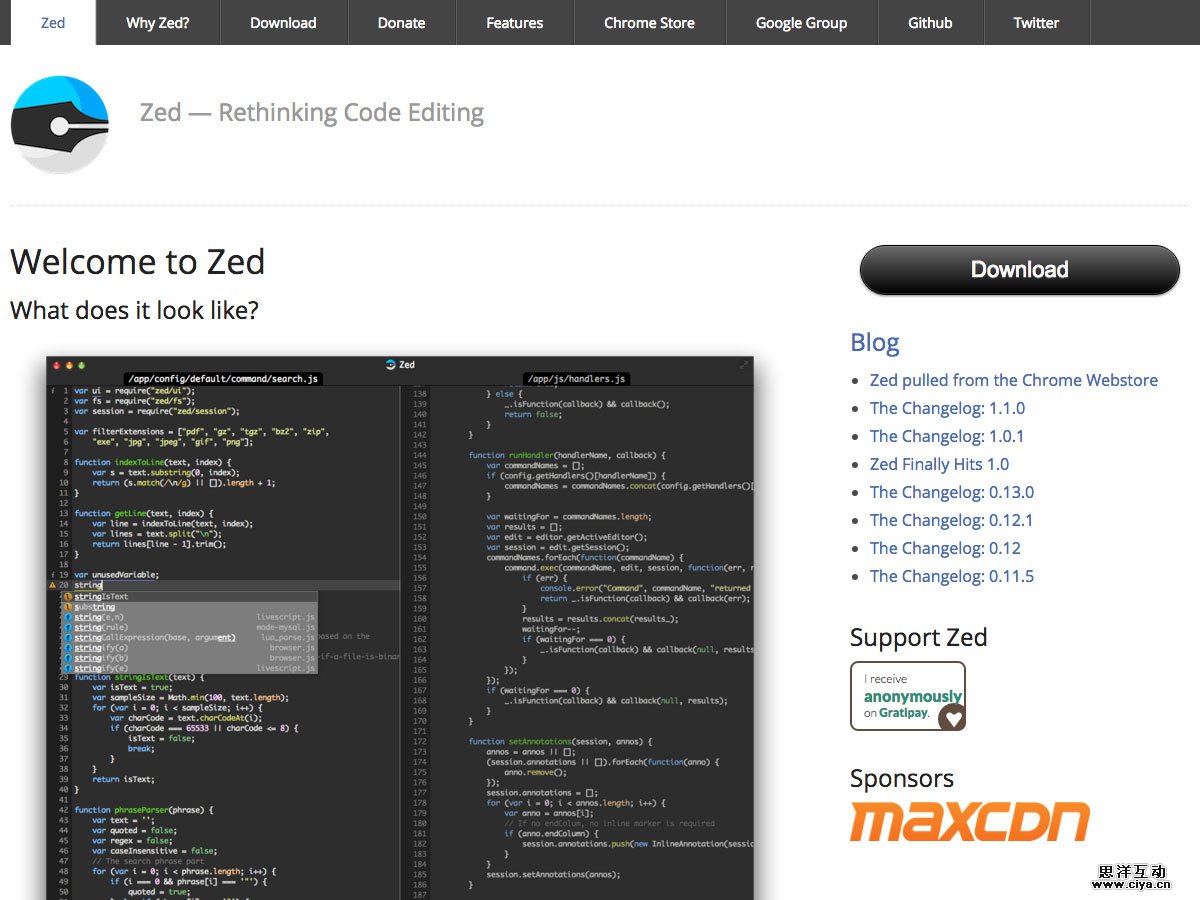Click the MaxCDN sponsor logo
Screen dimensions: 1200x900
[x=970, y=822]
